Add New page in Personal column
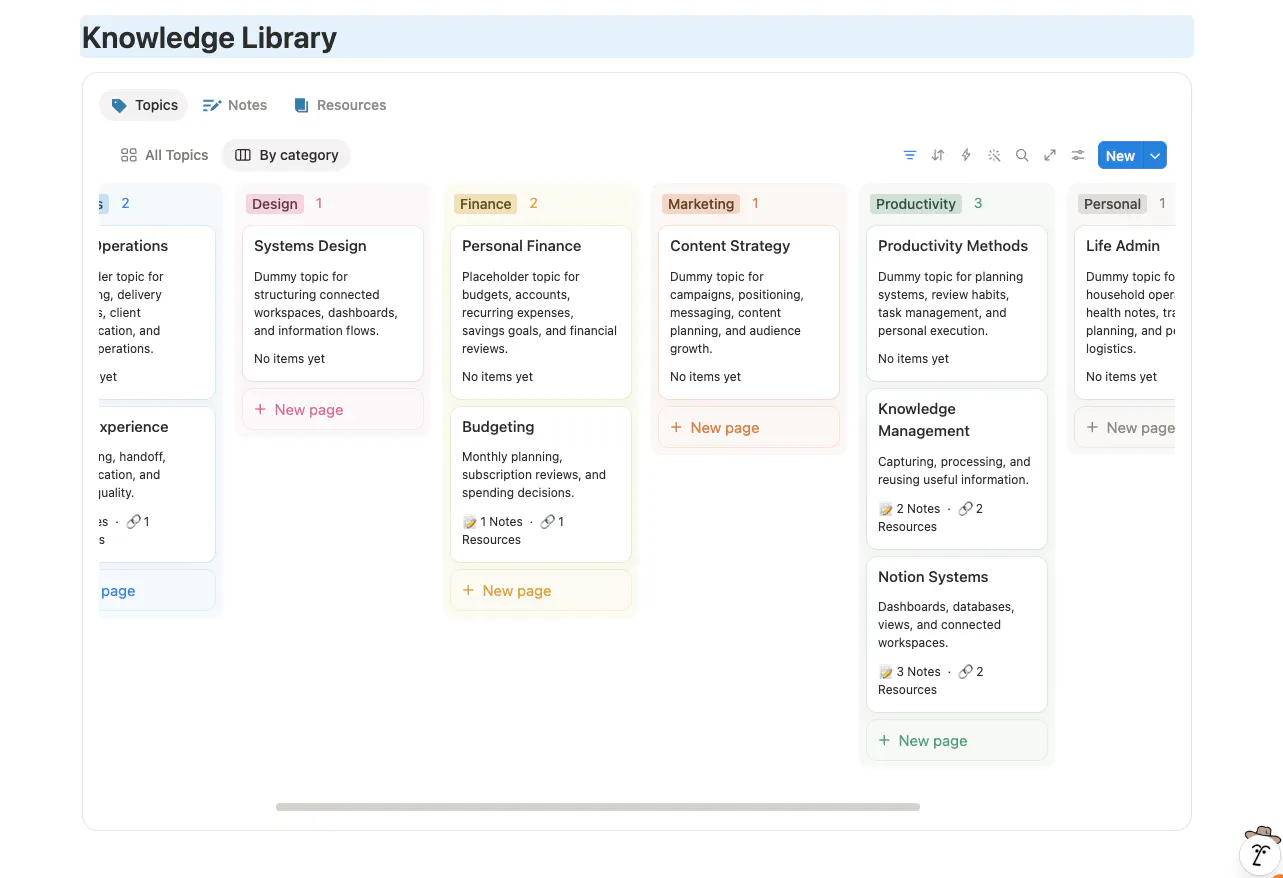 point(1125,427)
